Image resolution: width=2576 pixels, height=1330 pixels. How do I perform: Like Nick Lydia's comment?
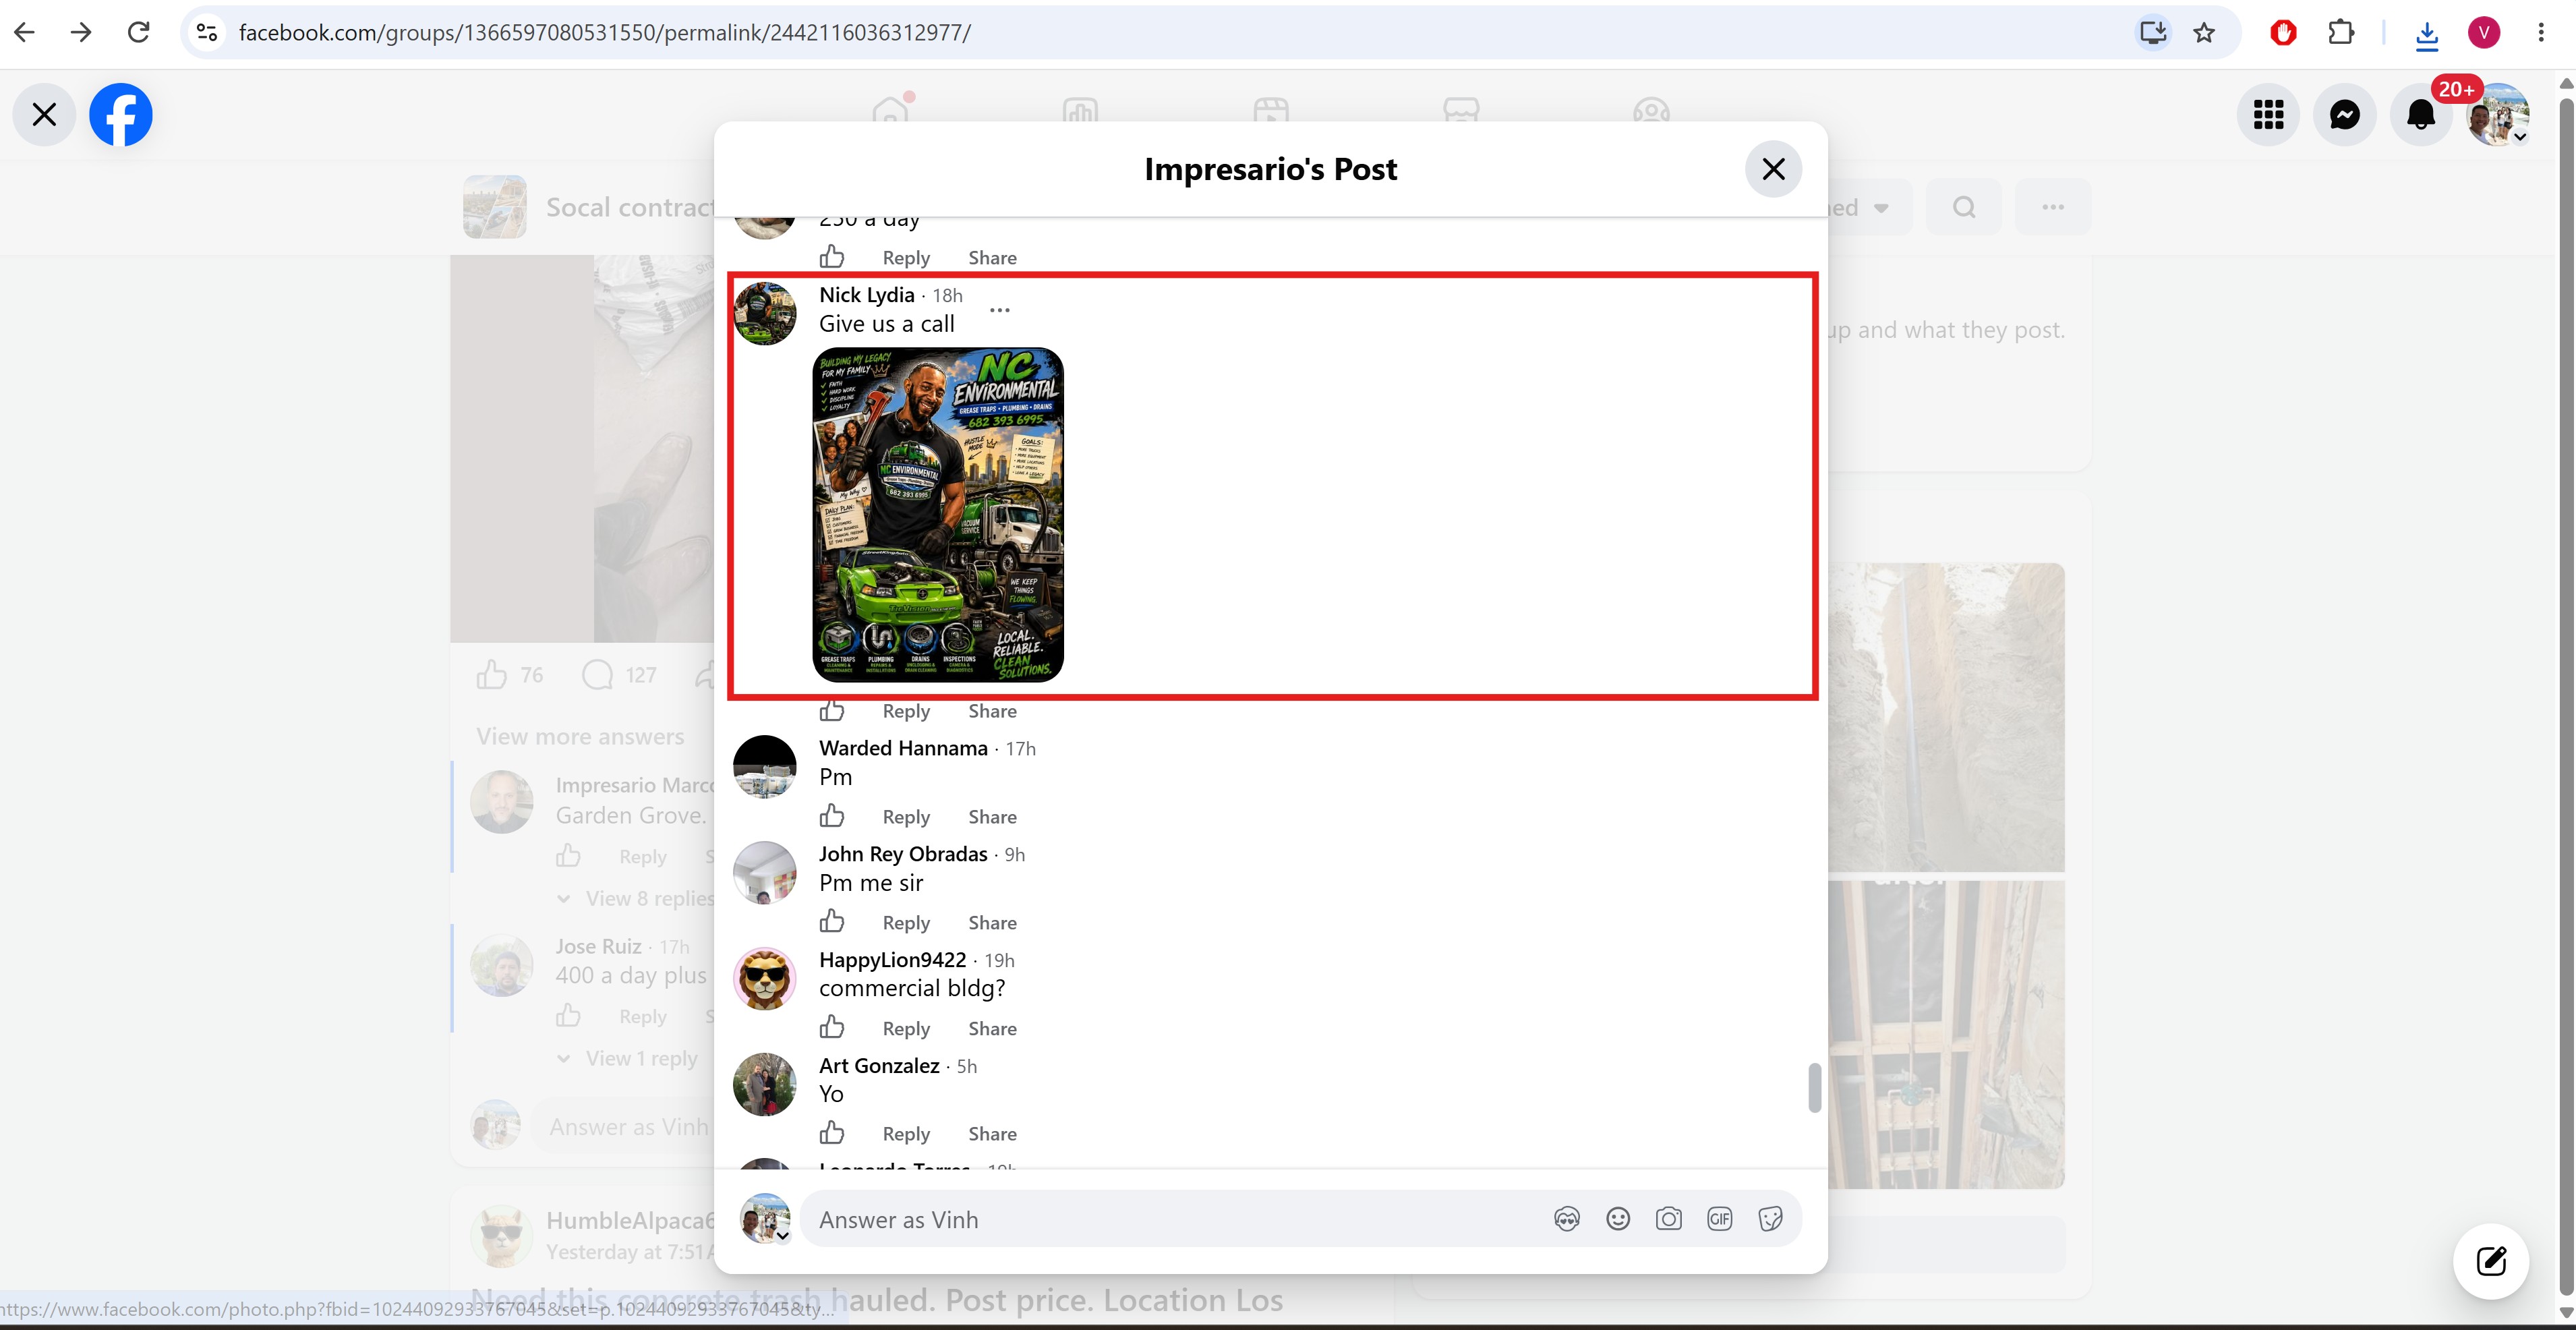(x=832, y=710)
